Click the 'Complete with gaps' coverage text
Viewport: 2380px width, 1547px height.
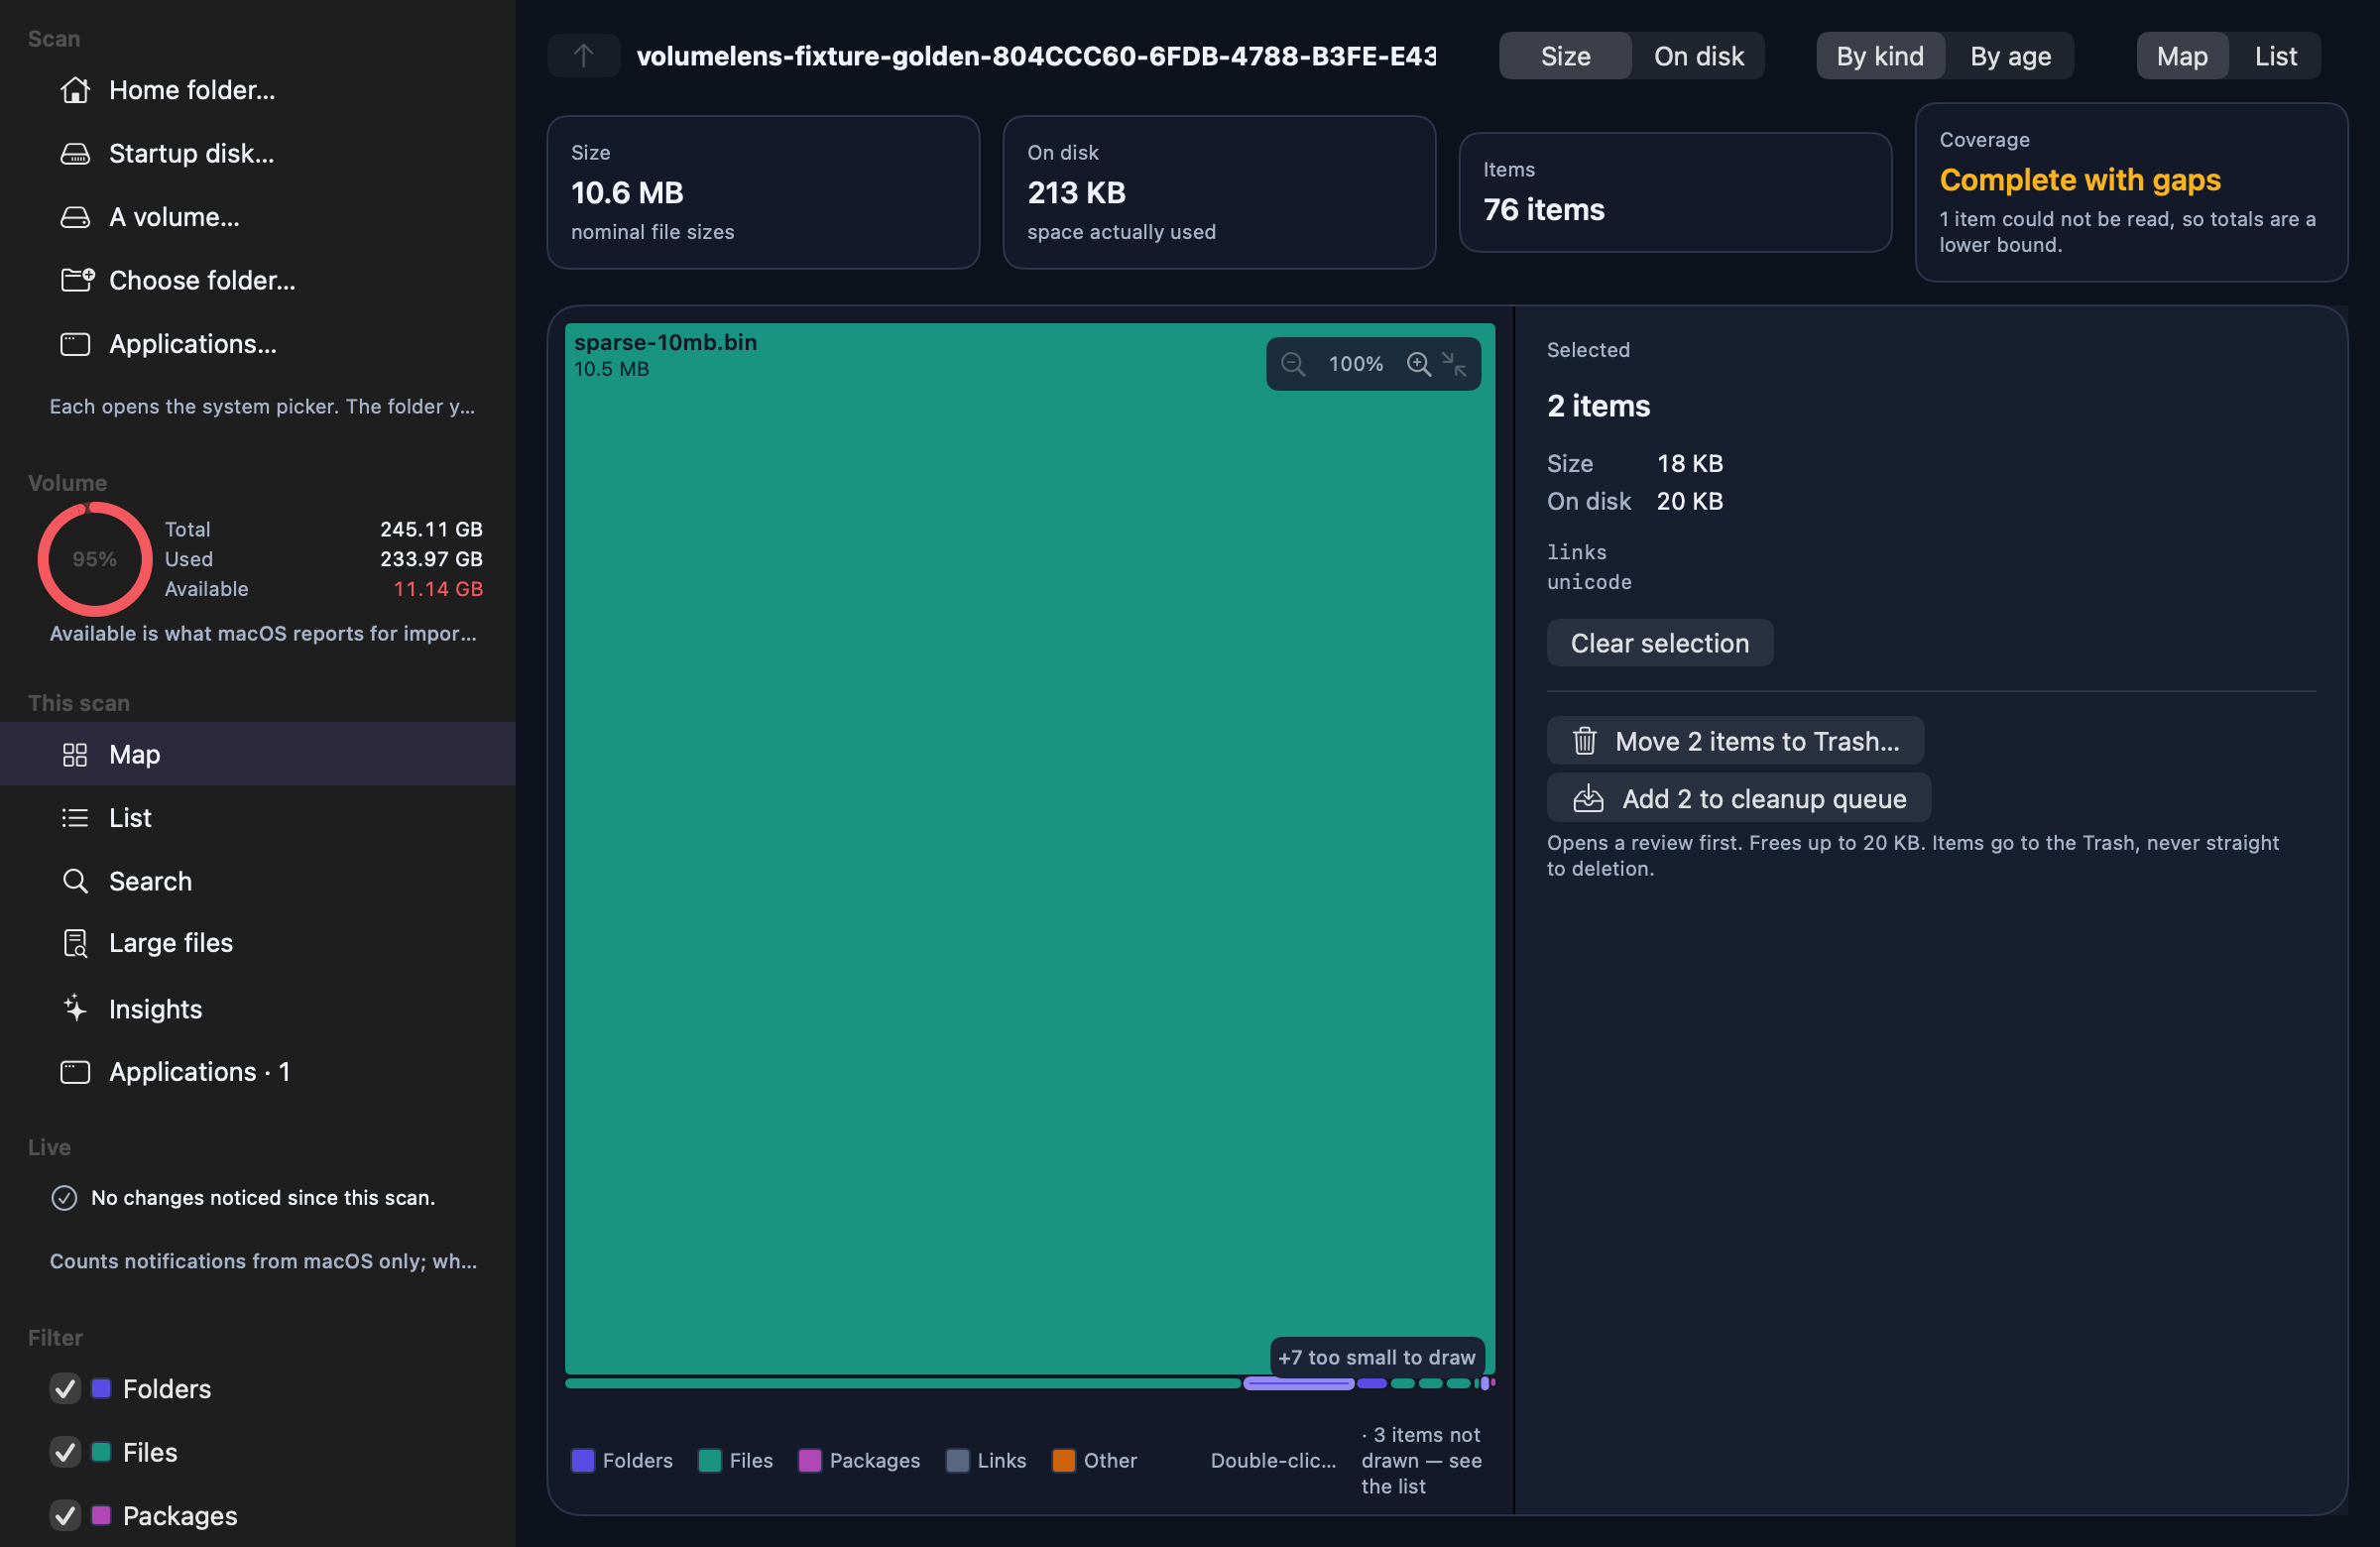click(x=2080, y=180)
